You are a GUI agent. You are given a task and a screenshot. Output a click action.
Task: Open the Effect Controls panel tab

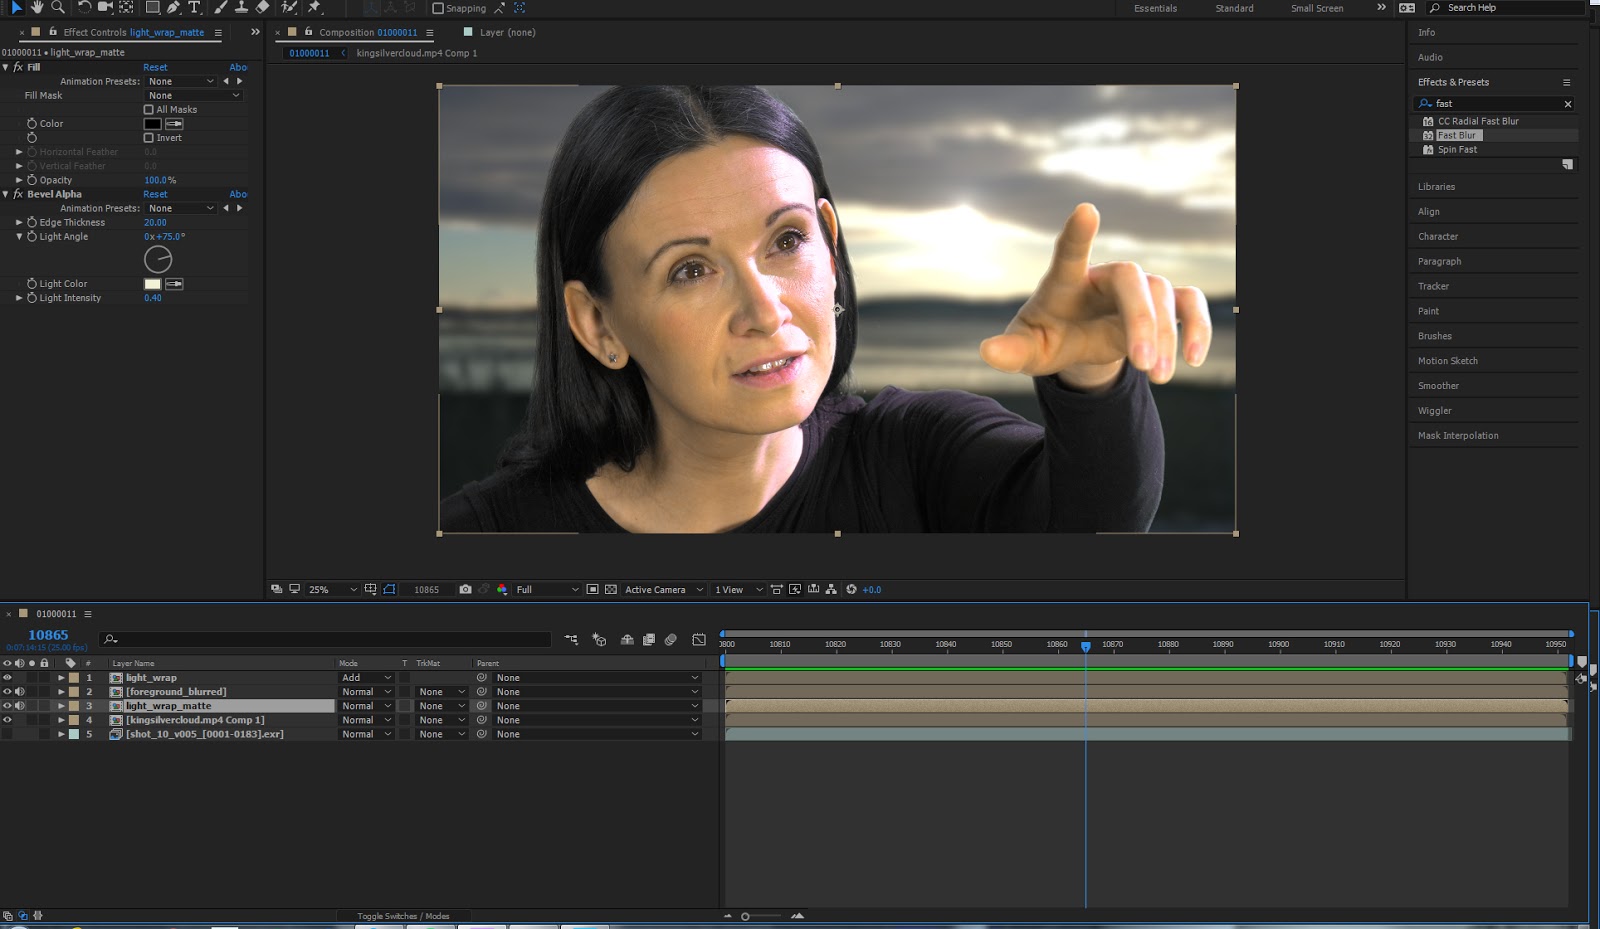(133, 33)
